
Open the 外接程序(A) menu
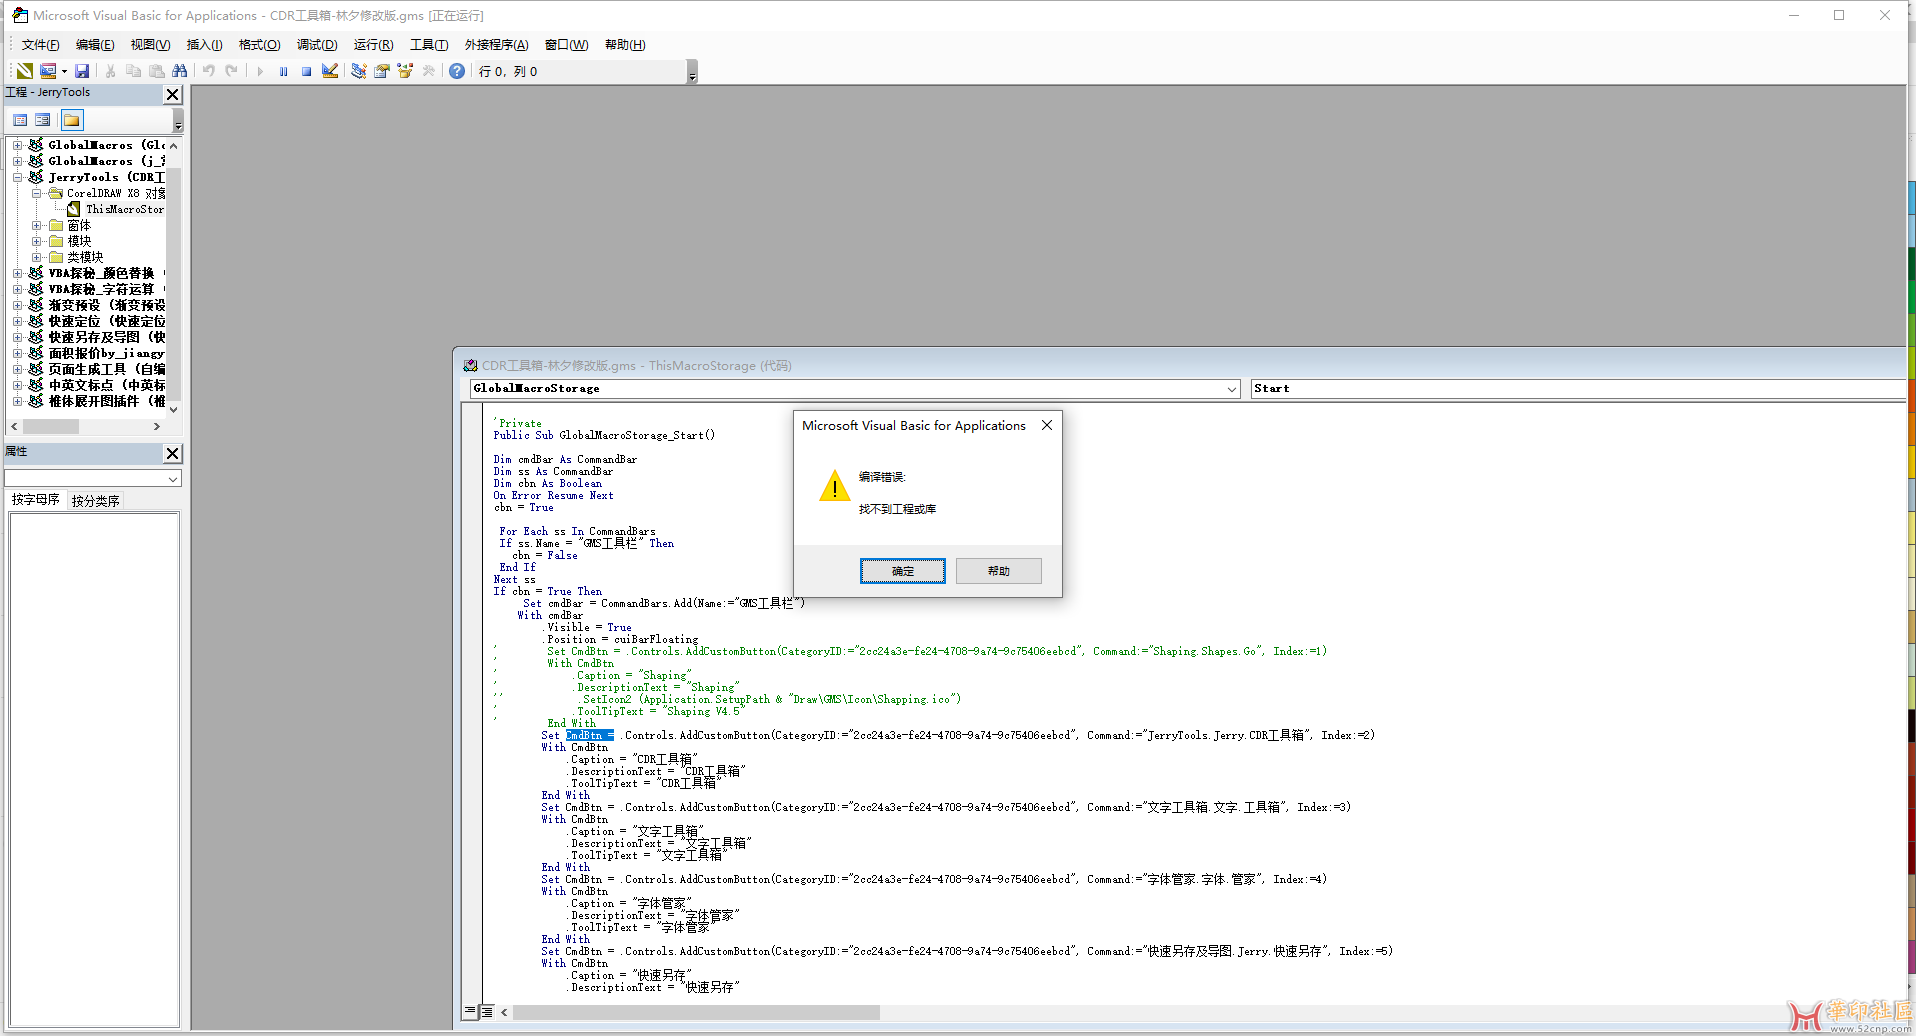point(496,45)
